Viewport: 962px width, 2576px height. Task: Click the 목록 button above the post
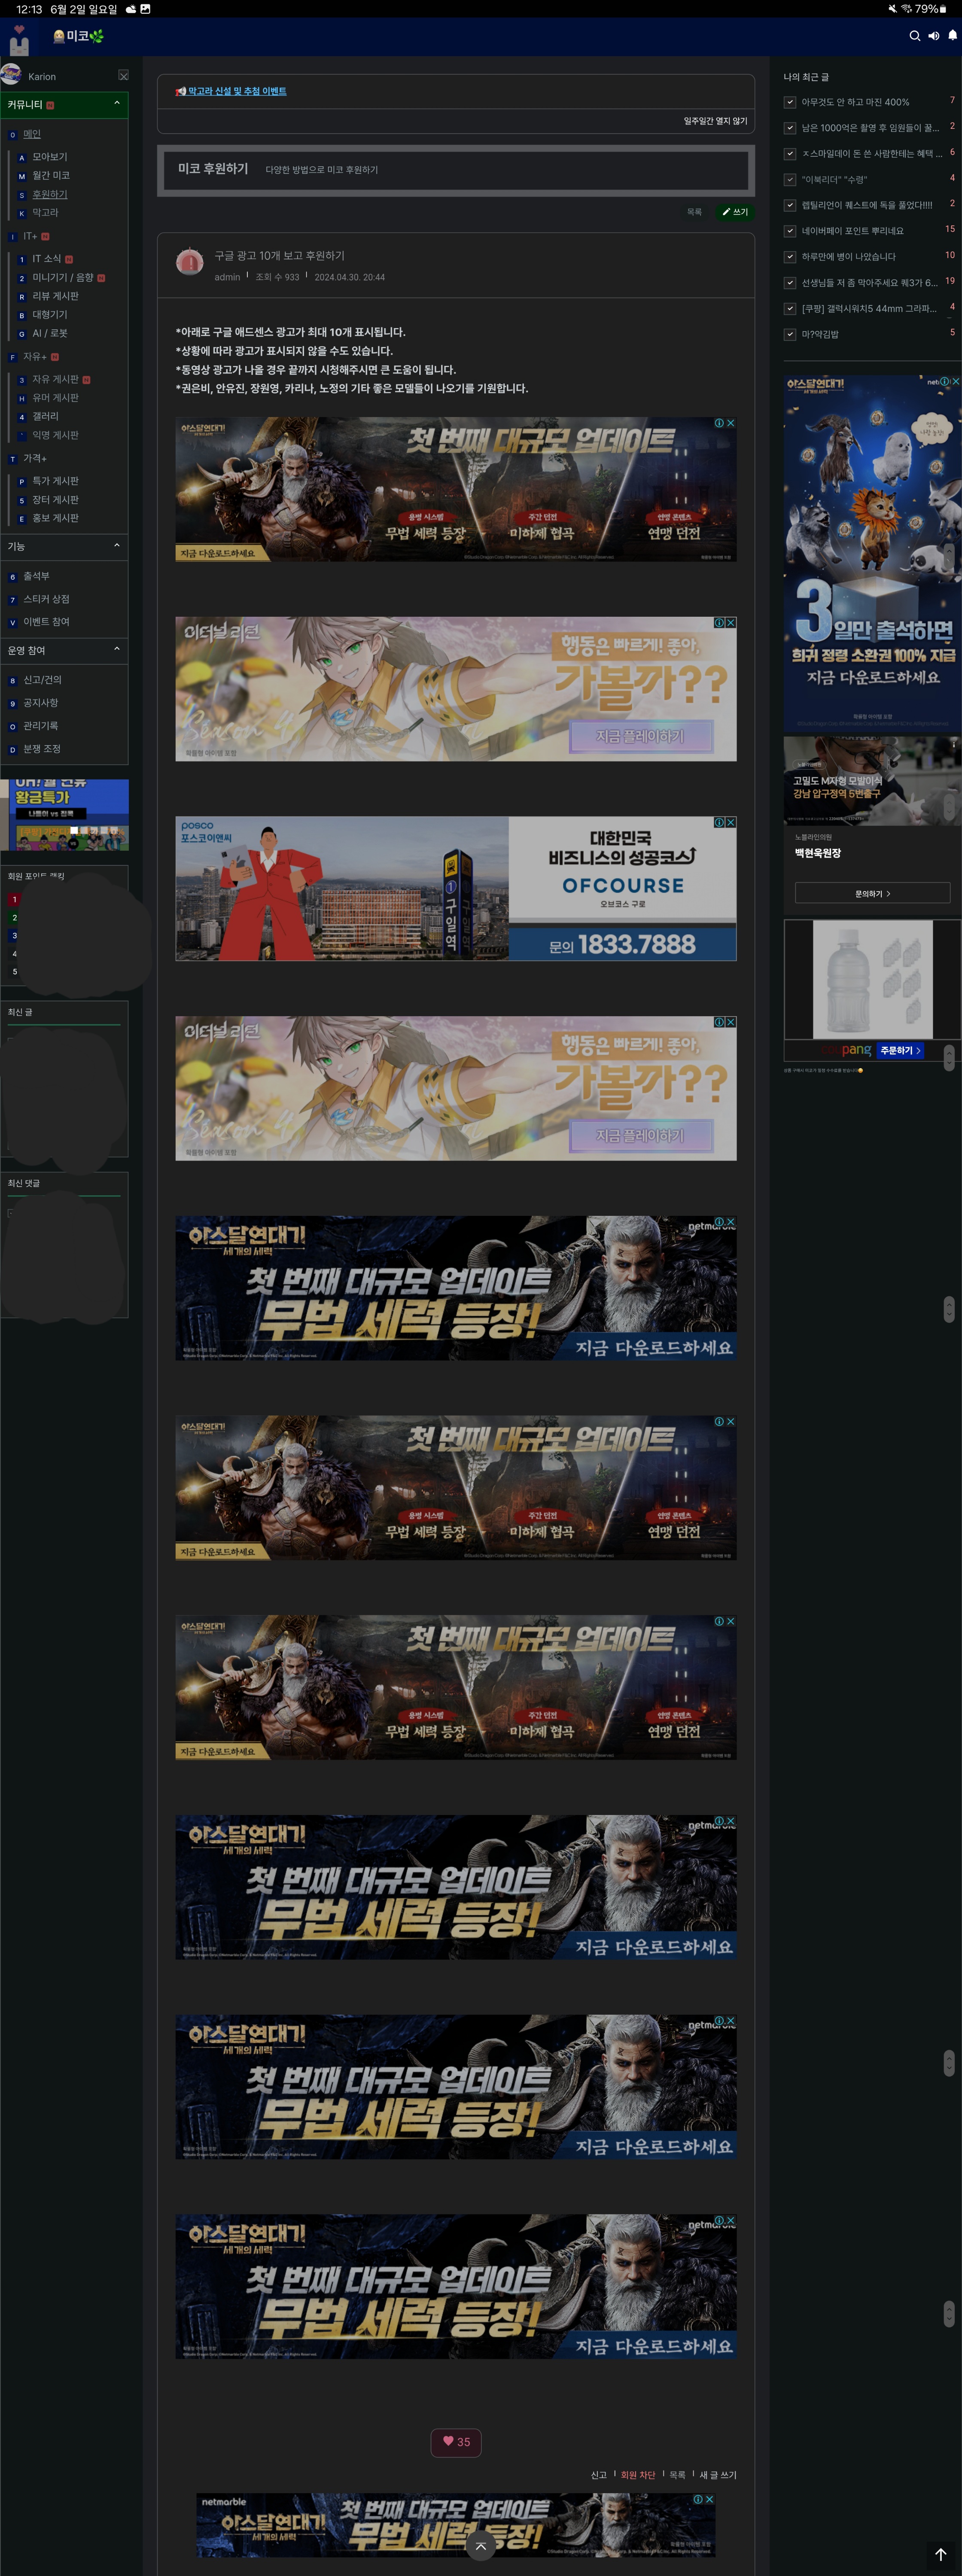tap(694, 212)
